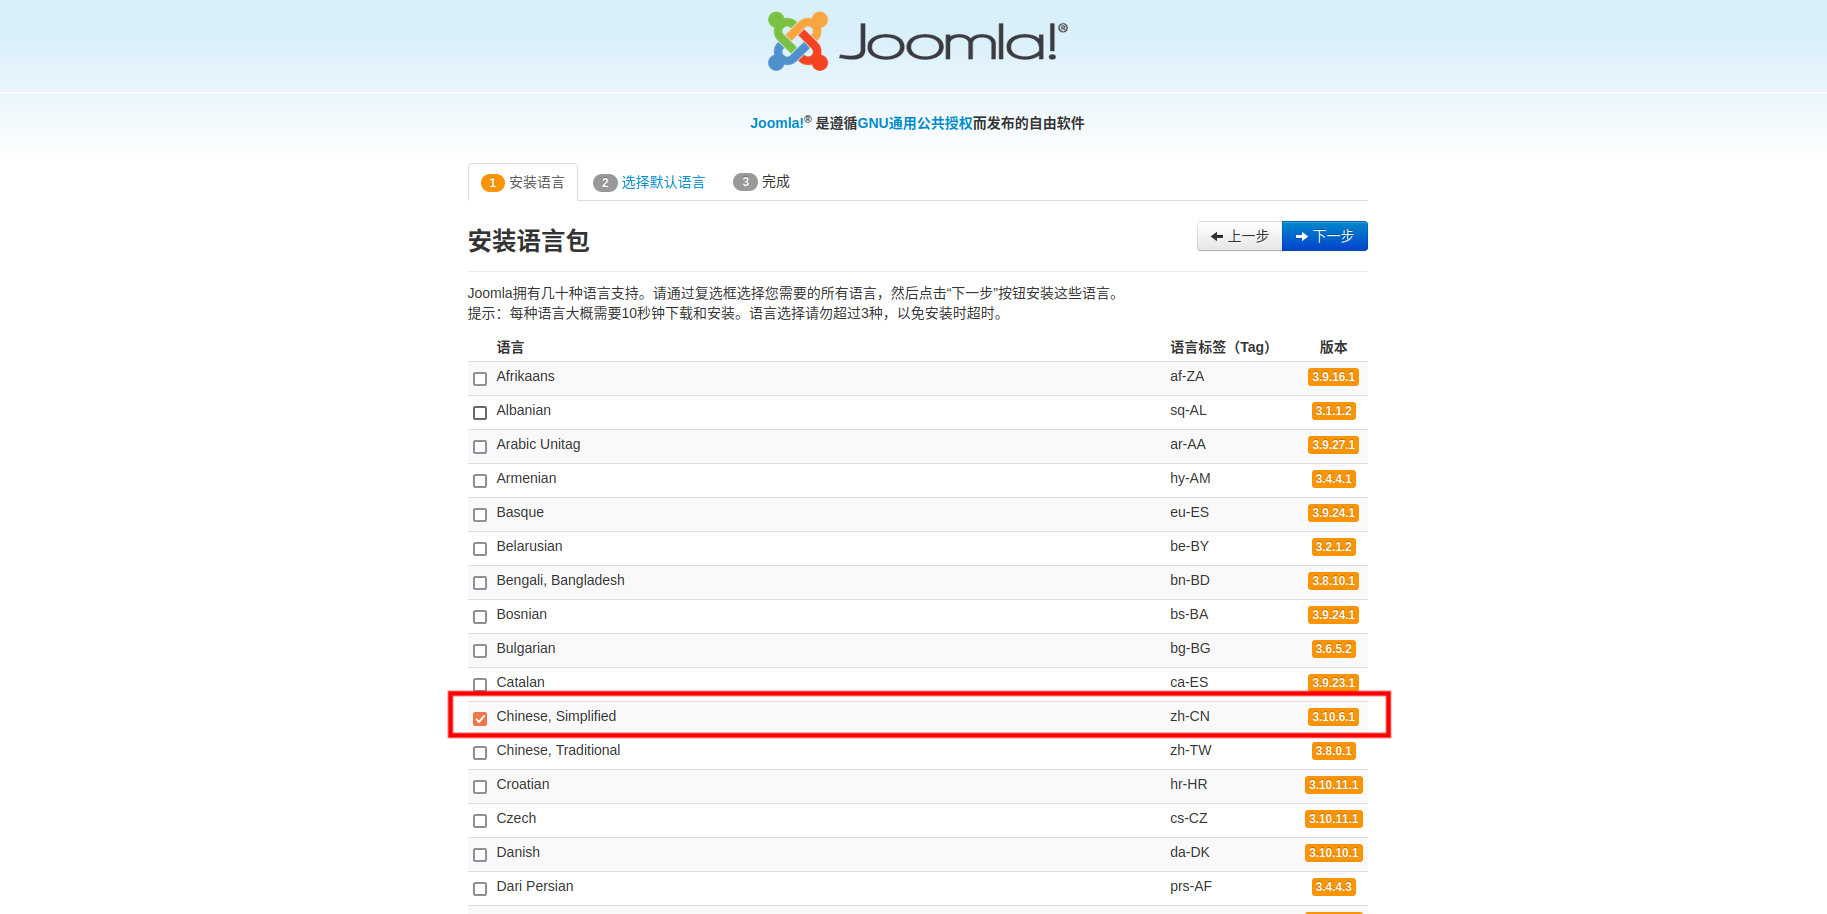This screenshot has height=914, width=1827.
Task: Tick the Armenian checkbox
Action: 480,481
